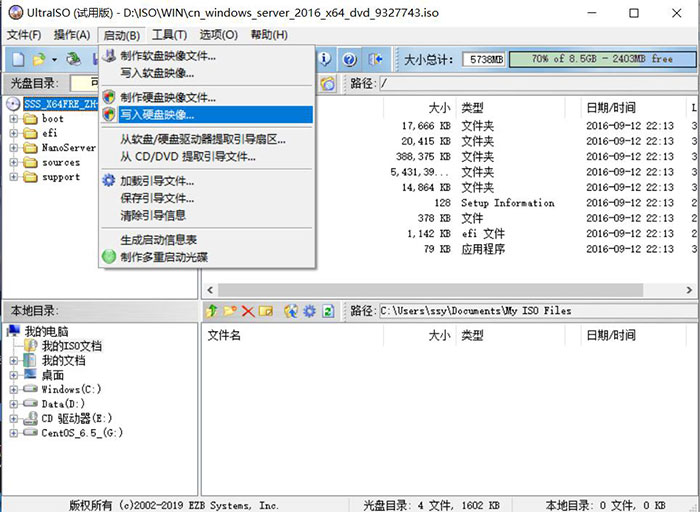Screen dimensions: 700x512
Task: Click the Open CD/DVD disc toolbar icon
Action: coord(74,59)
